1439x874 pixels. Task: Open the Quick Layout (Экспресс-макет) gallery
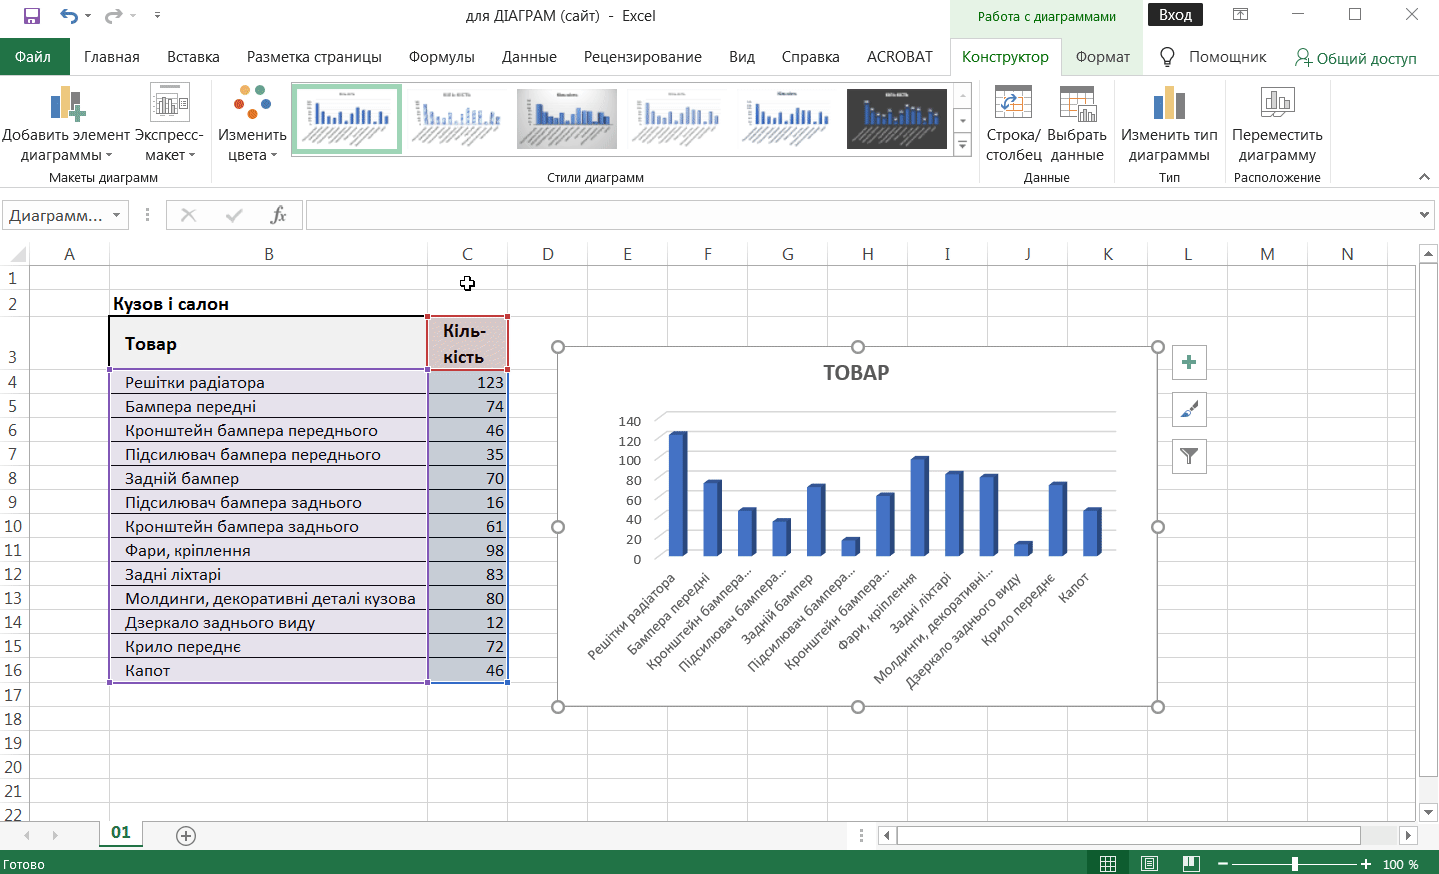click(x=169, y=104)
